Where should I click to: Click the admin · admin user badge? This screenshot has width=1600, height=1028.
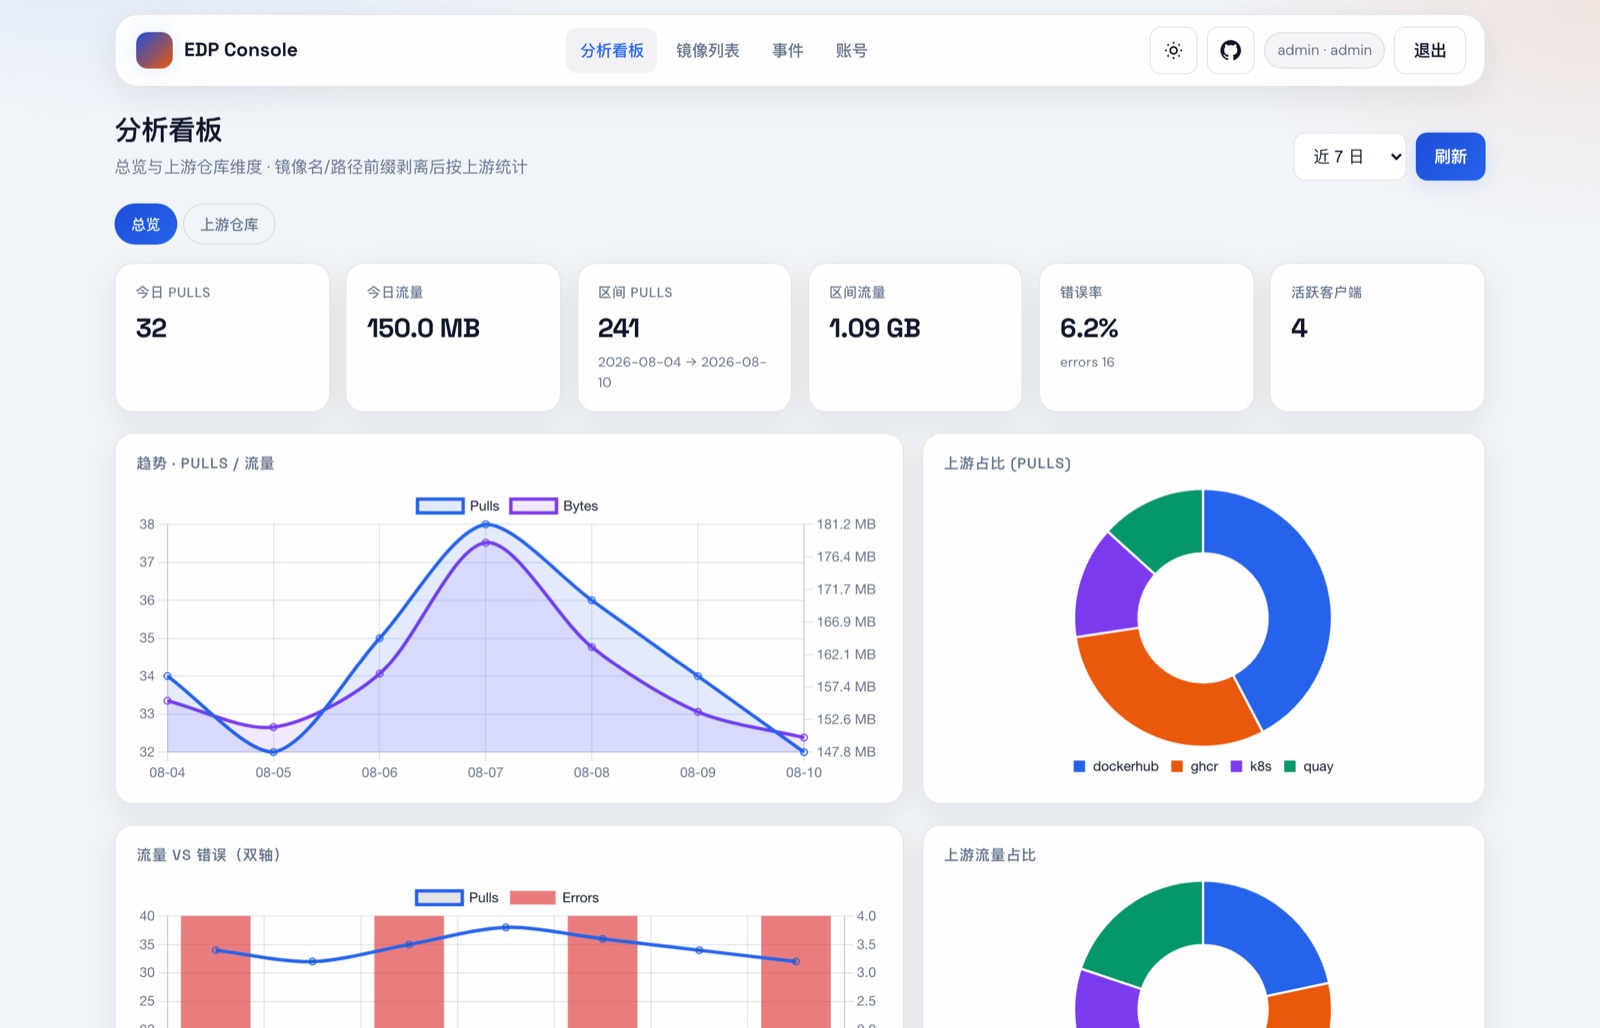point(1324,50)
